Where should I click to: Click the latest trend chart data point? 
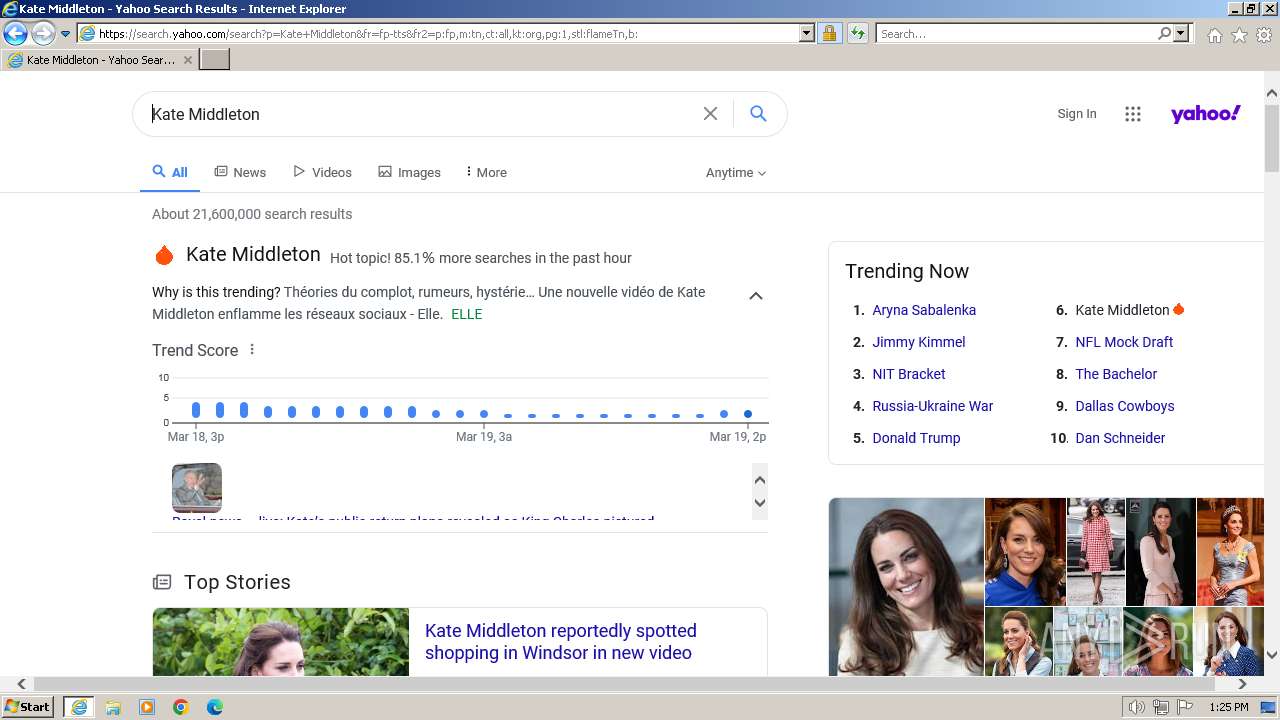point(748,414)
